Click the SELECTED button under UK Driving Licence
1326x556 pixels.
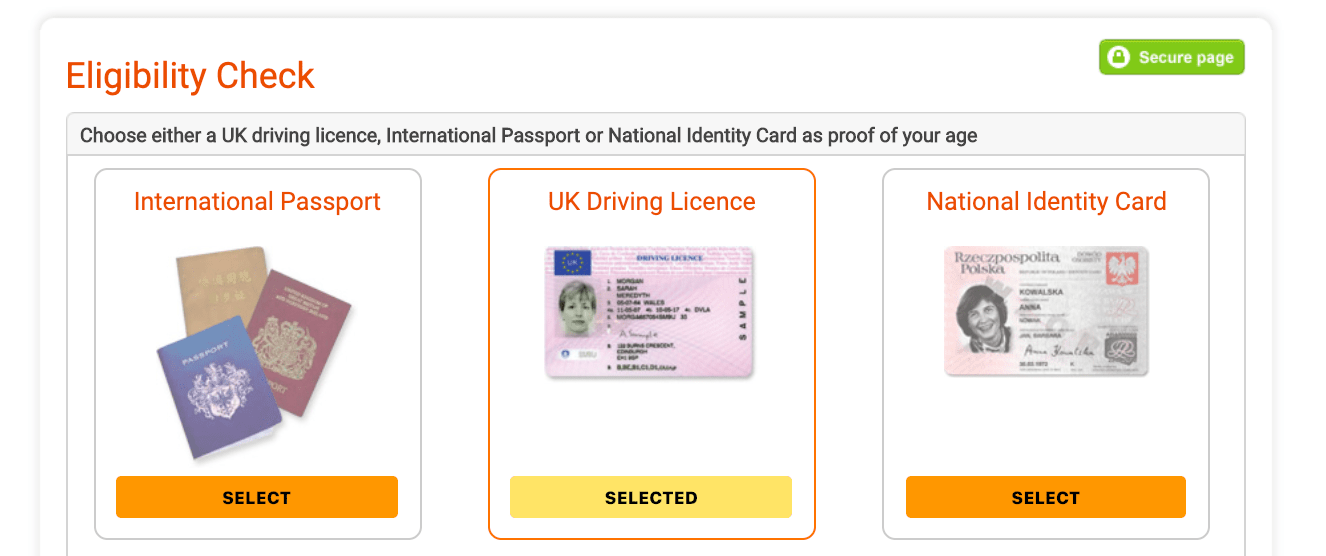(651, 497)
